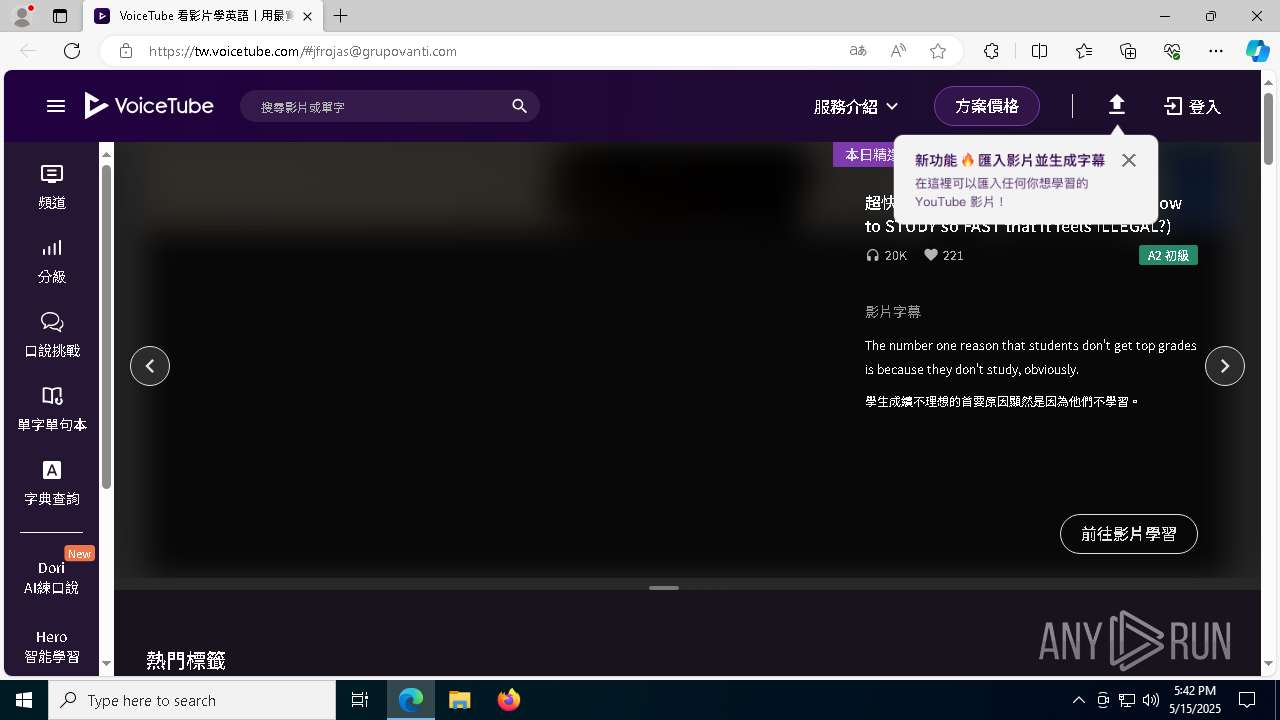Click the upload video icon
Screen dimensions: 1280x720
click(x=1117, y=105)
